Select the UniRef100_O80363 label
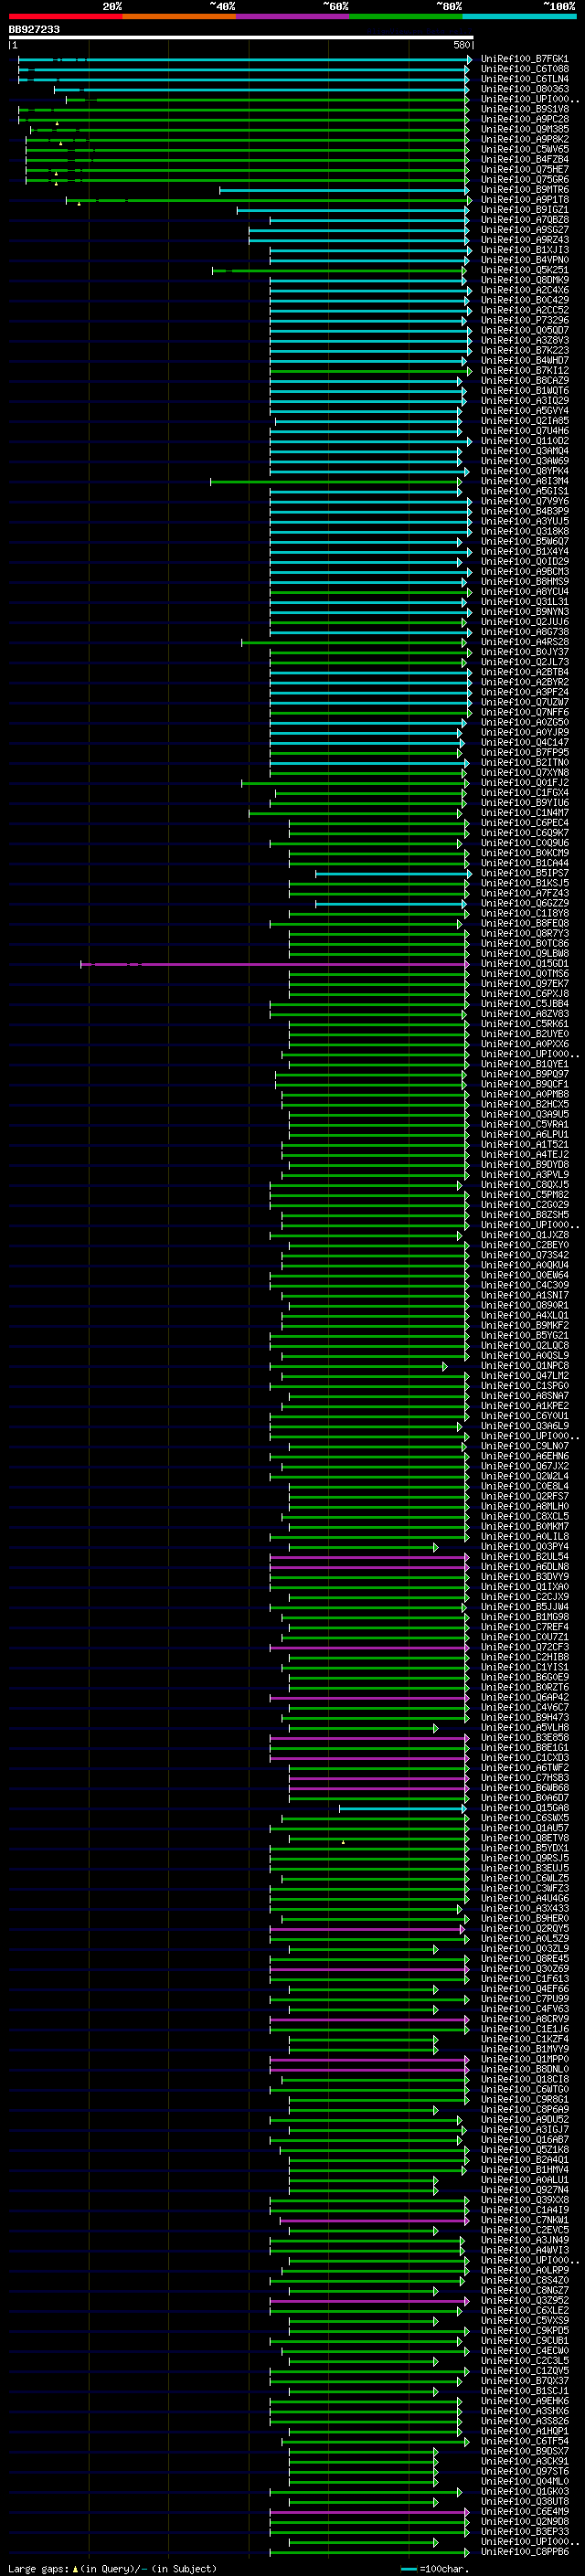The width and height of the screenshot is (585, 2576). [x=524, y=89]
